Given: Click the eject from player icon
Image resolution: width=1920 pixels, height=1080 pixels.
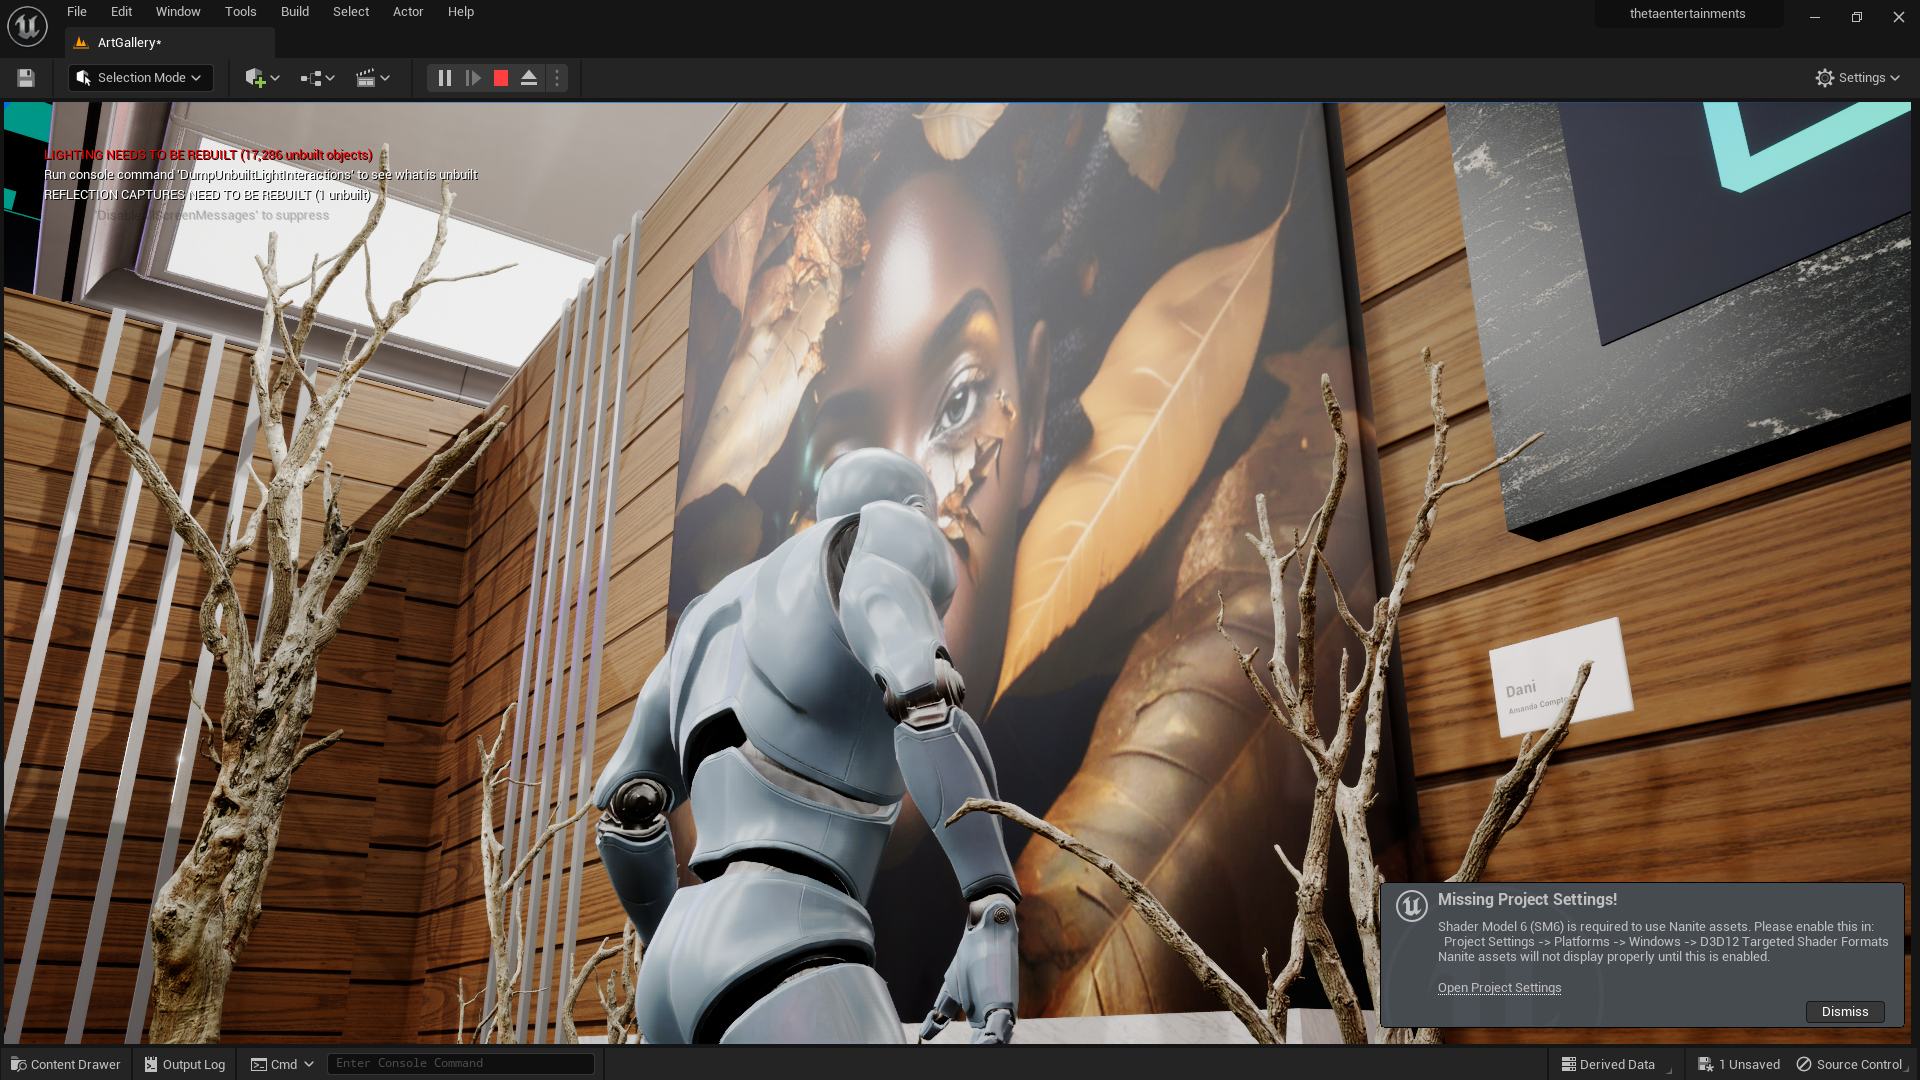Looking at the screenshot, I should tap(529, 78).
